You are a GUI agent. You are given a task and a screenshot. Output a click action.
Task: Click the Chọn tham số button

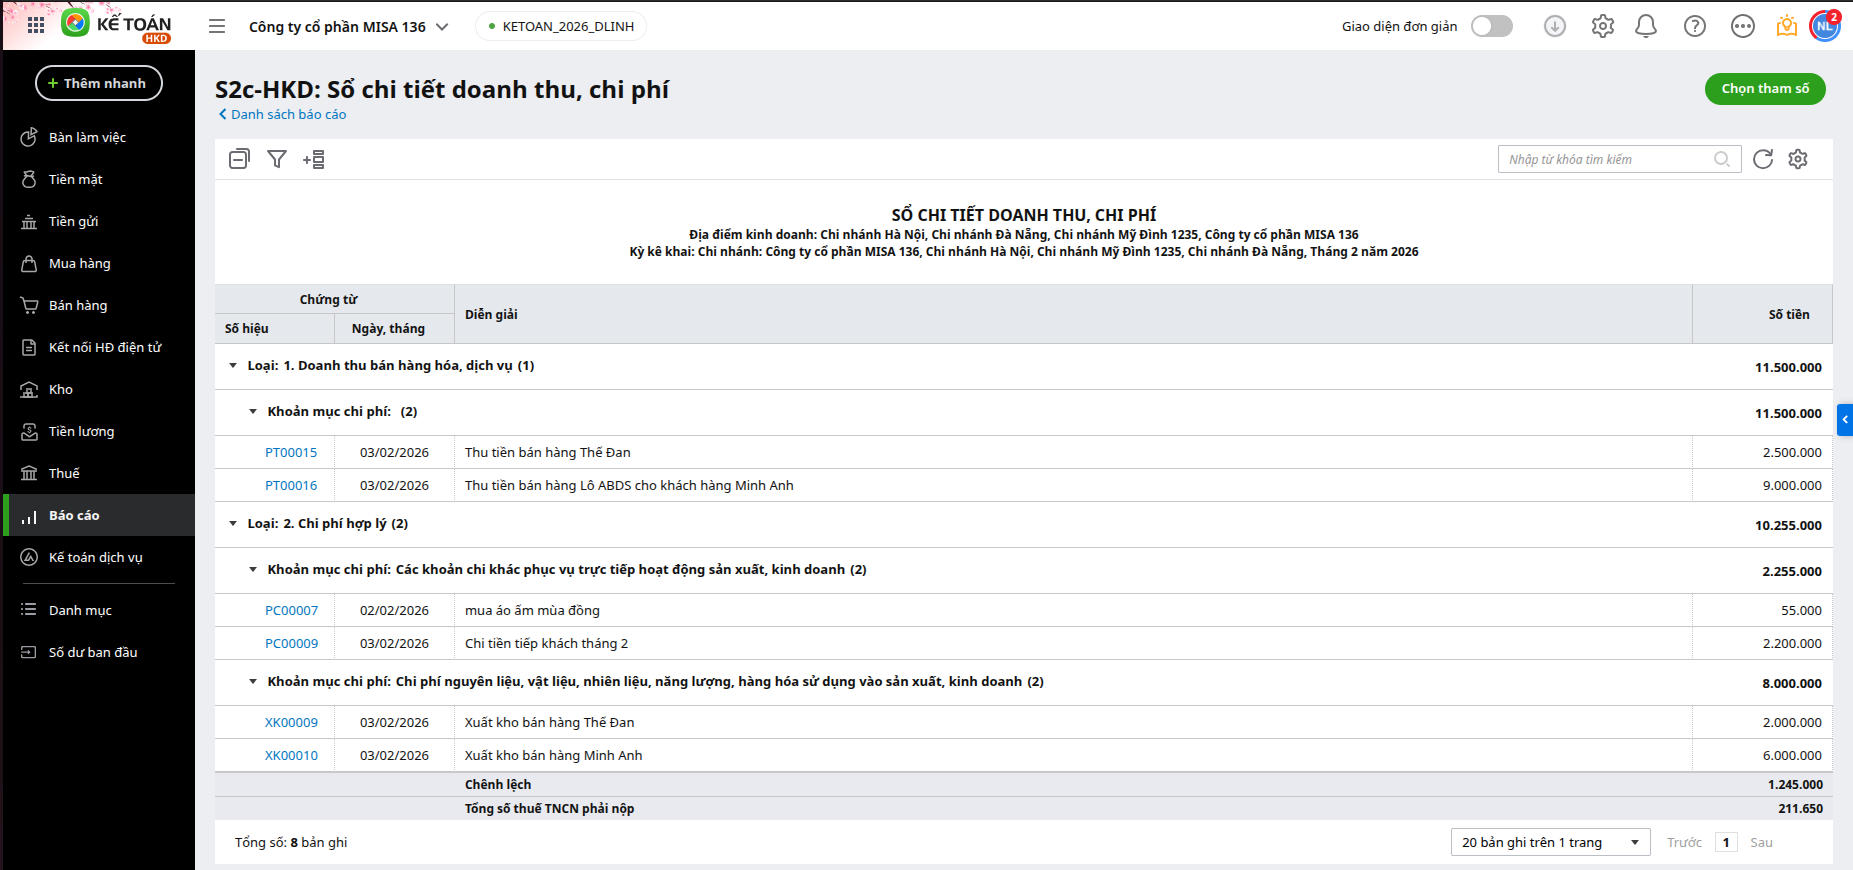pyautogui.click(x=1765, y=89)
